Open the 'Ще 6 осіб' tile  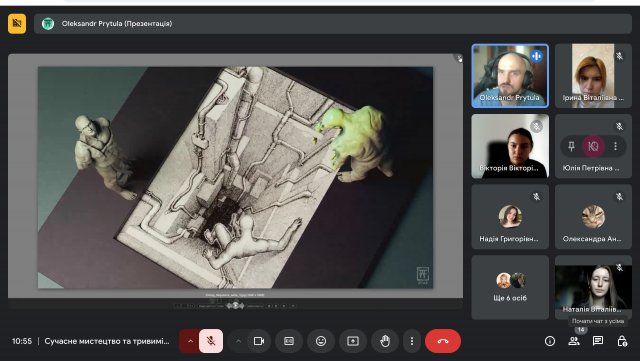[x=510, y=287]
